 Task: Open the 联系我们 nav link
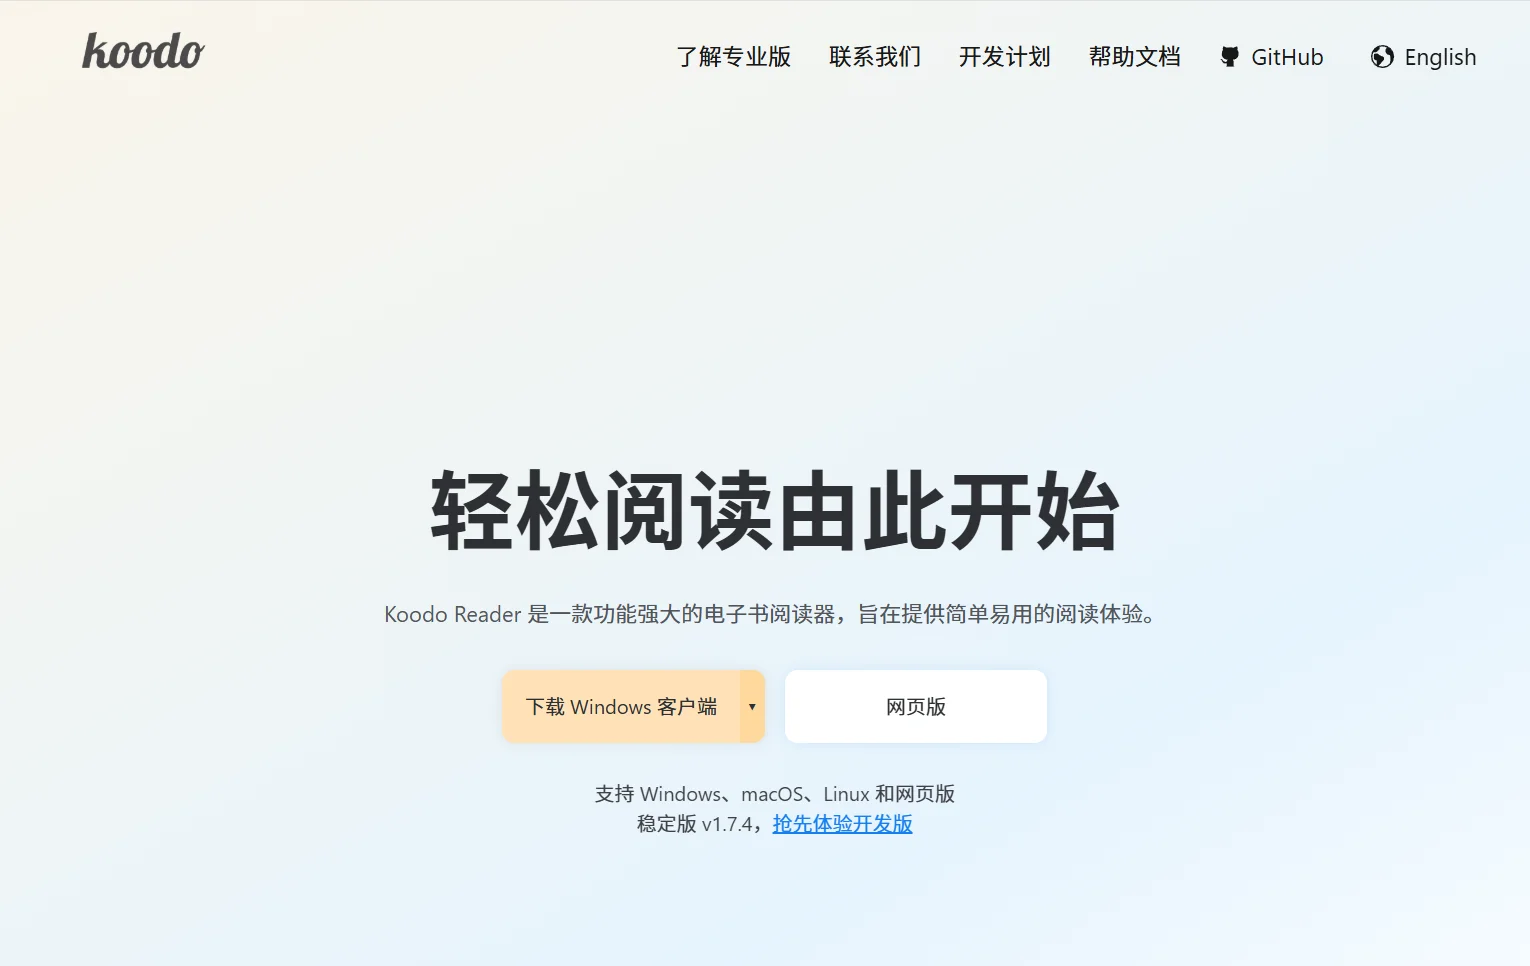(875, 57)
